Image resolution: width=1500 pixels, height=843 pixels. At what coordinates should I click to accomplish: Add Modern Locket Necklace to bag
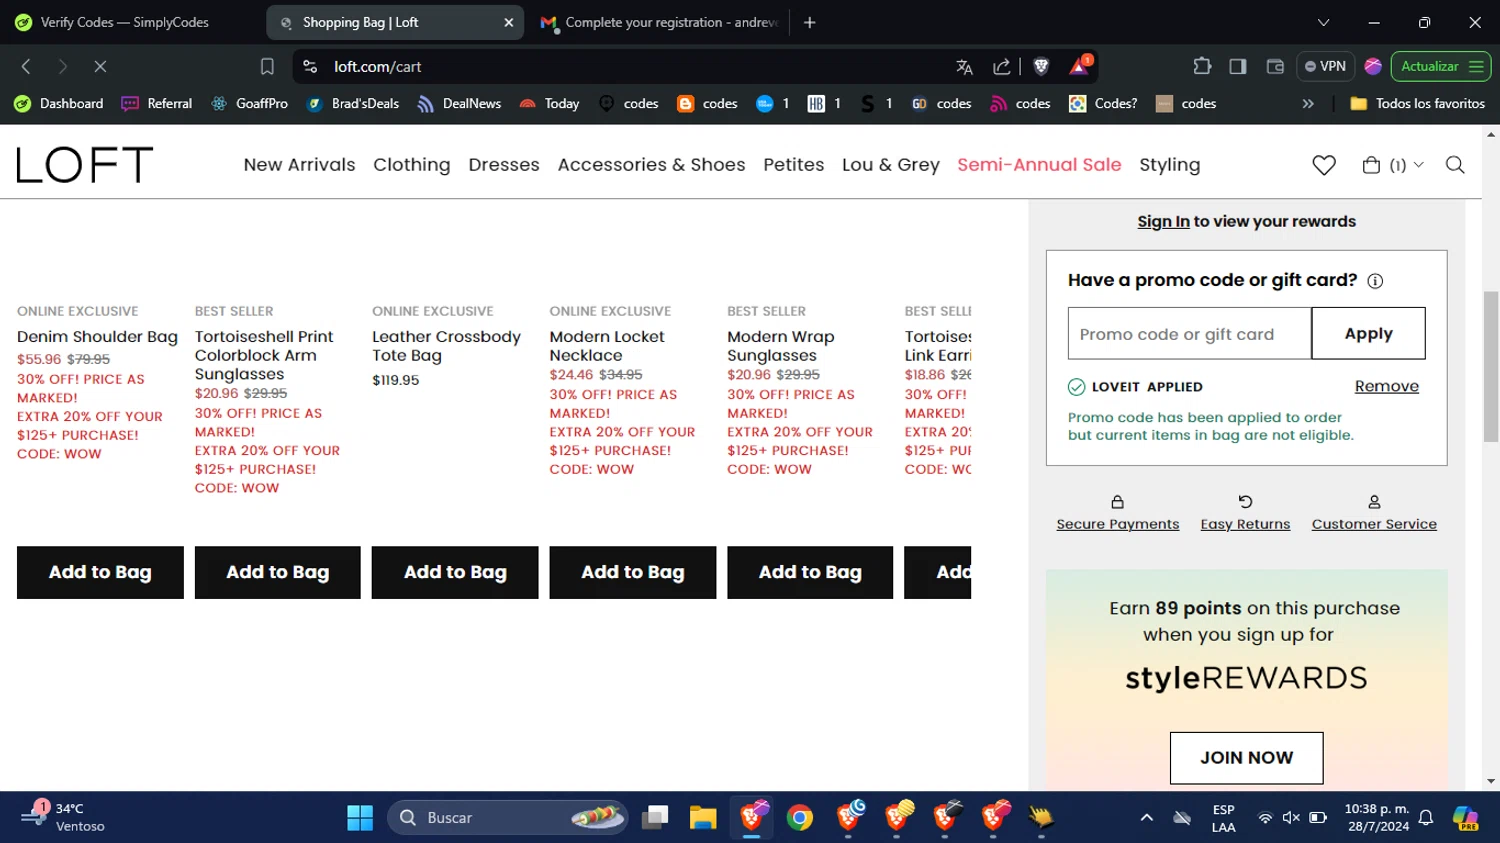[633, 572]
